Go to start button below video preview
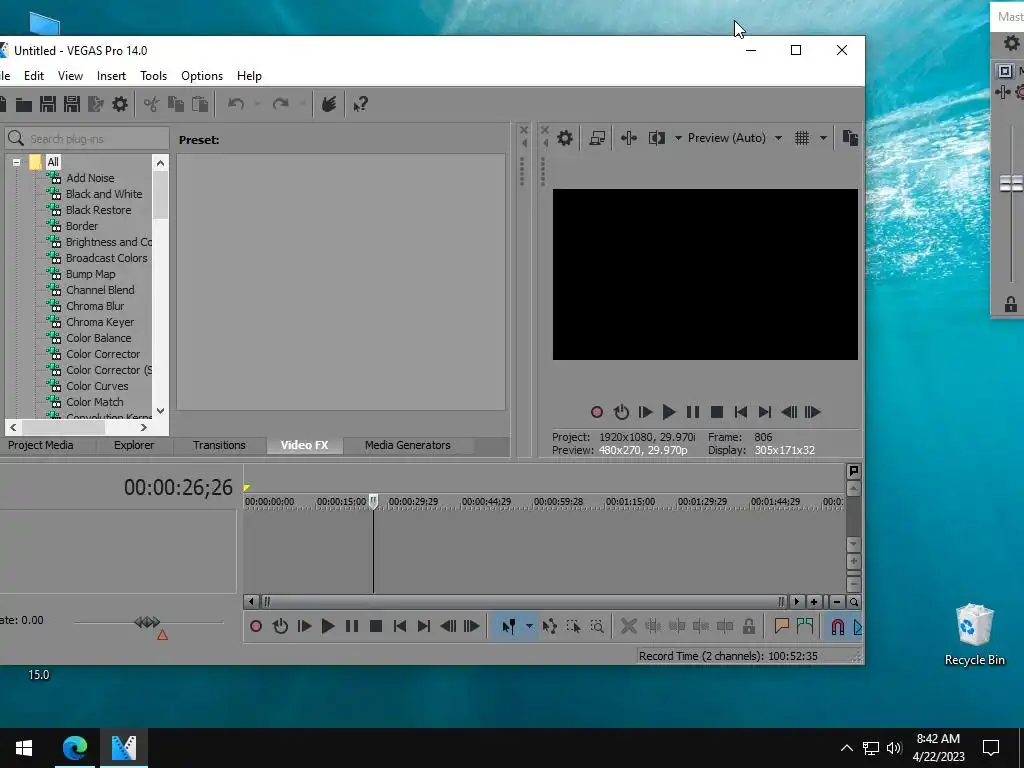Viewport: 1024px width, 768px height. pos(741,412)
